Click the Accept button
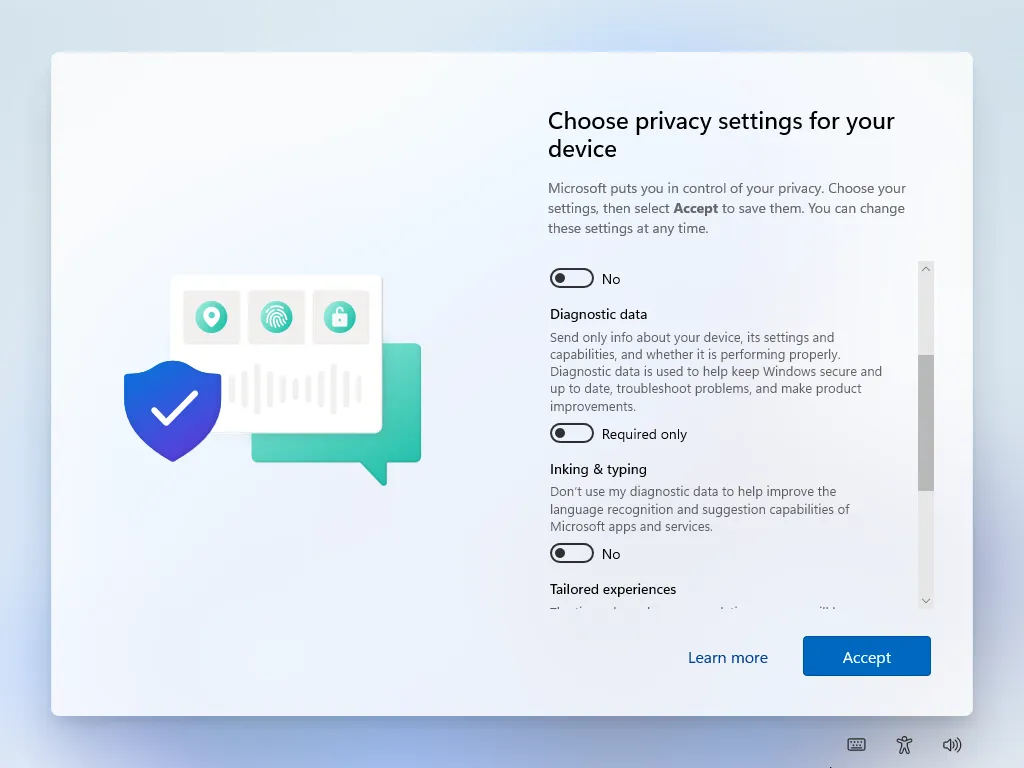1024x768 pixels. pyautogui.click(x=866, y=656)
